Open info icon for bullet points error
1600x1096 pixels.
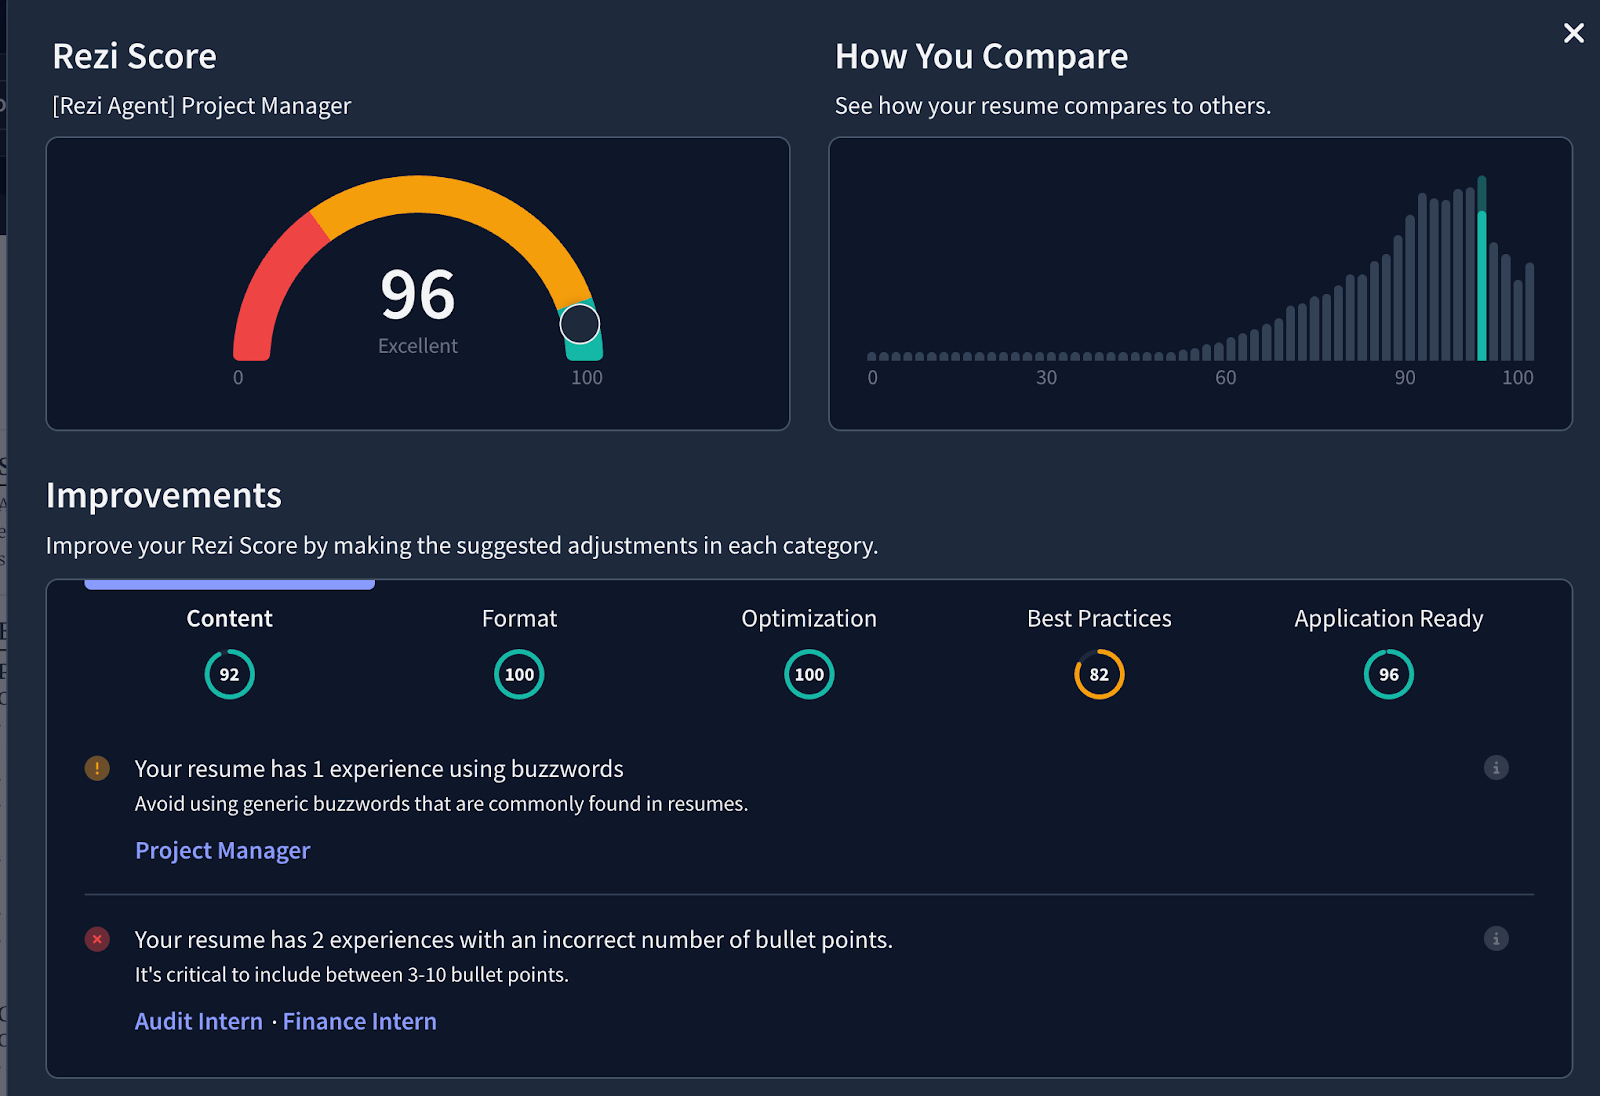click(1496, 939)
